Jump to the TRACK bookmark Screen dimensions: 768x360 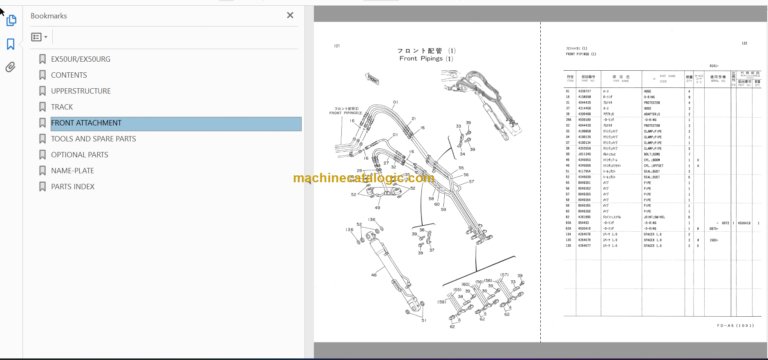(62, 107)
